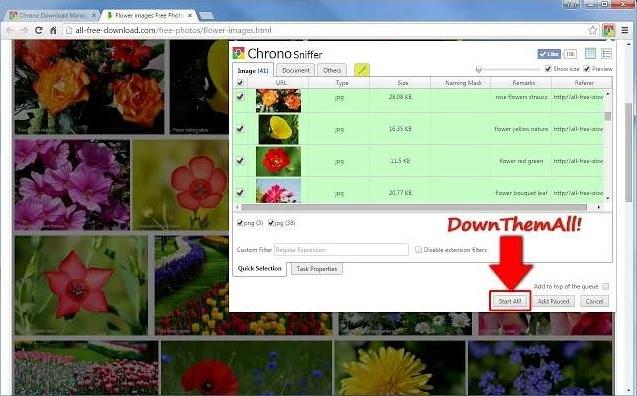Uncheck the flower yellow nature row checkbox
Viewport: 637px width, 396px height.
[240, 129]
